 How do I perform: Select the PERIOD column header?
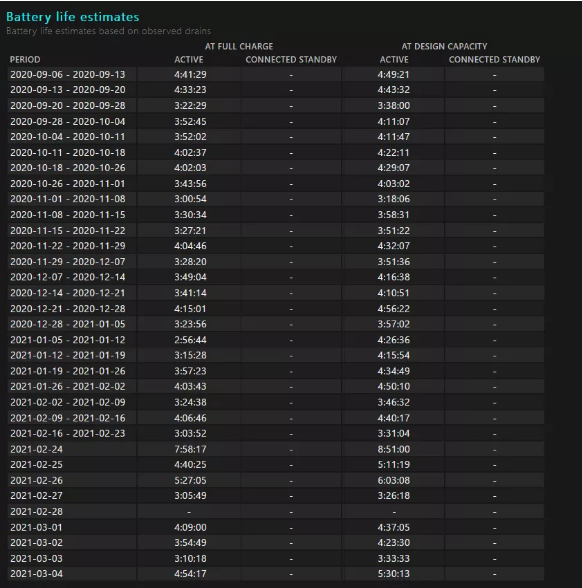[x=25, y=60]
